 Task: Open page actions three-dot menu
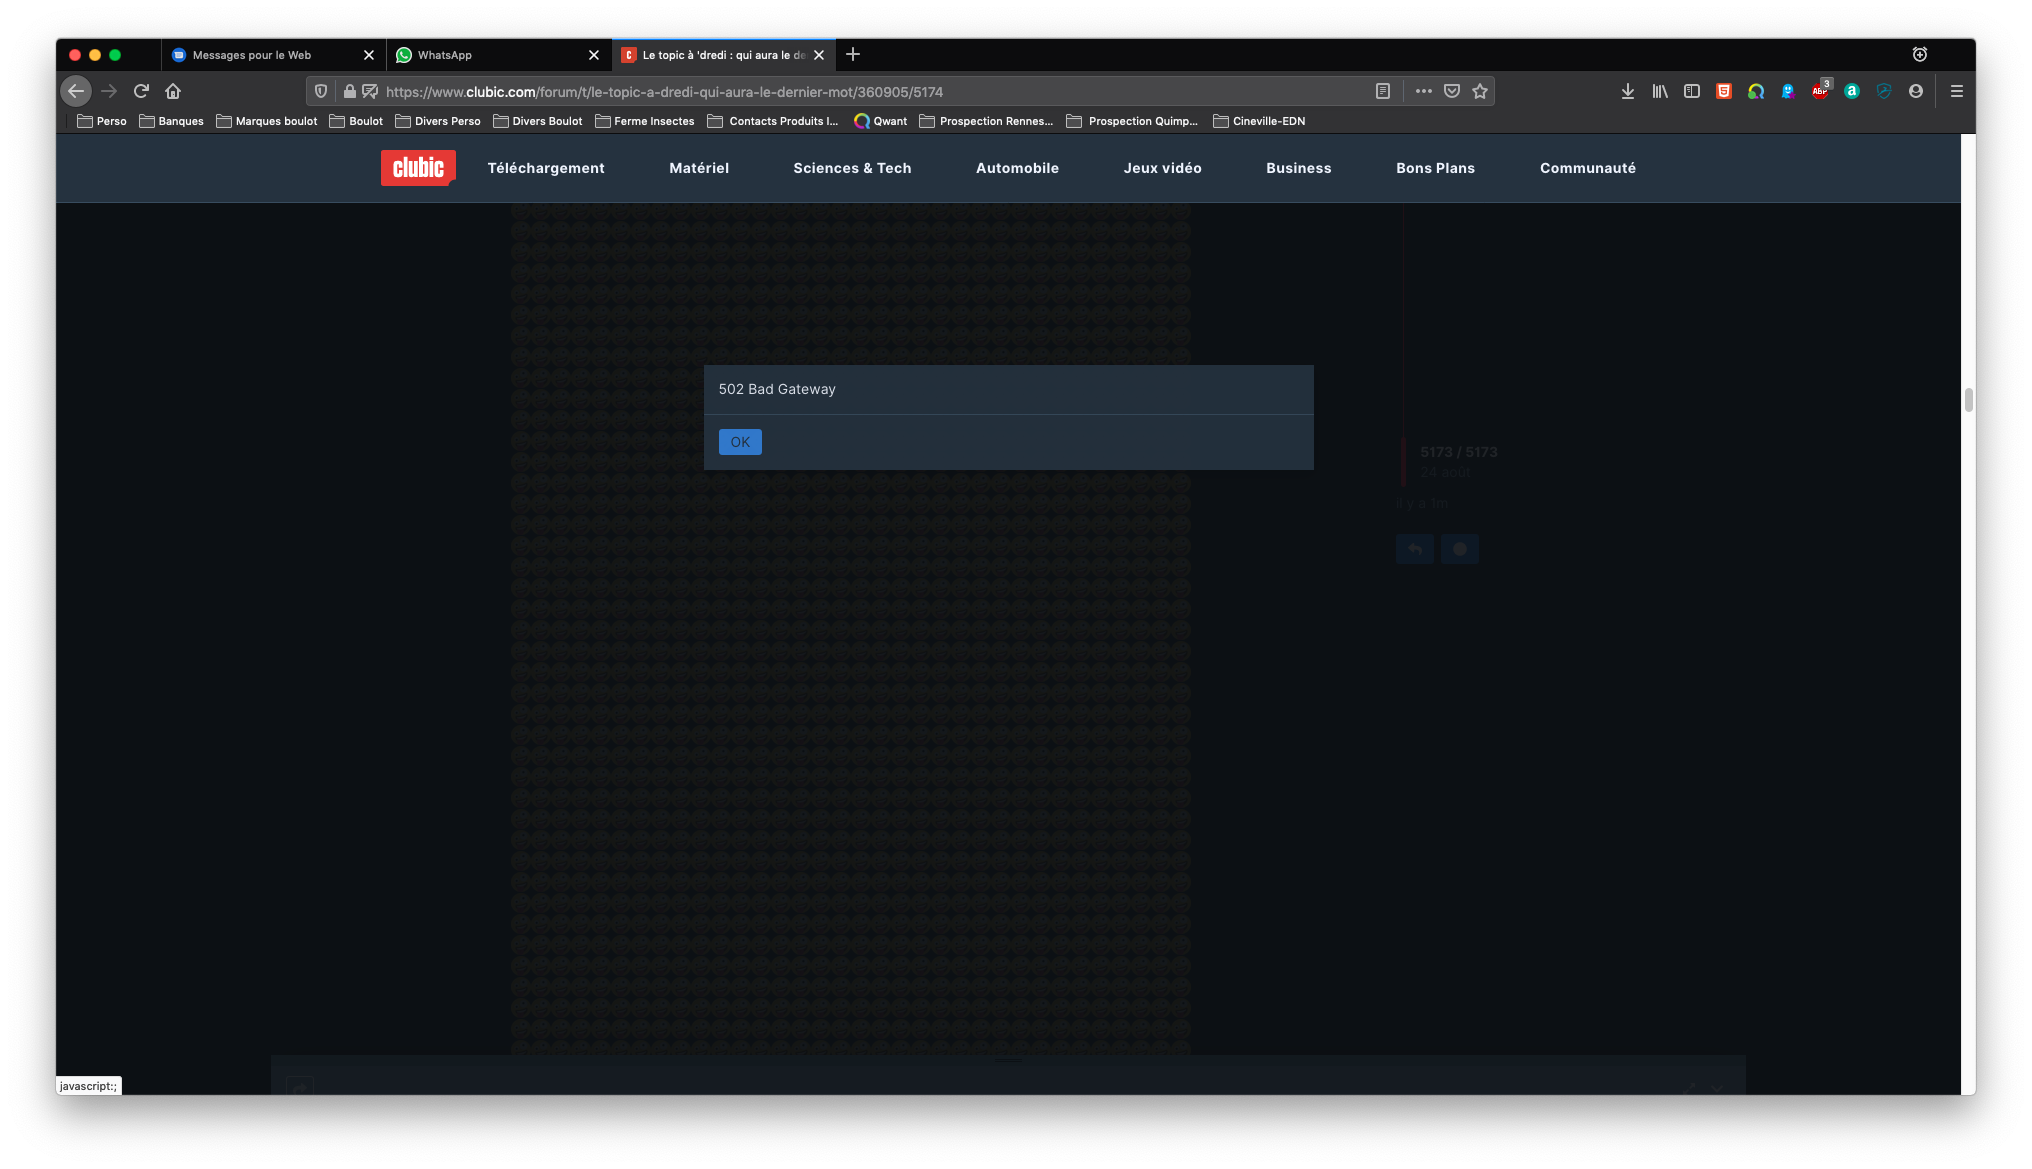coord(1423,91)
